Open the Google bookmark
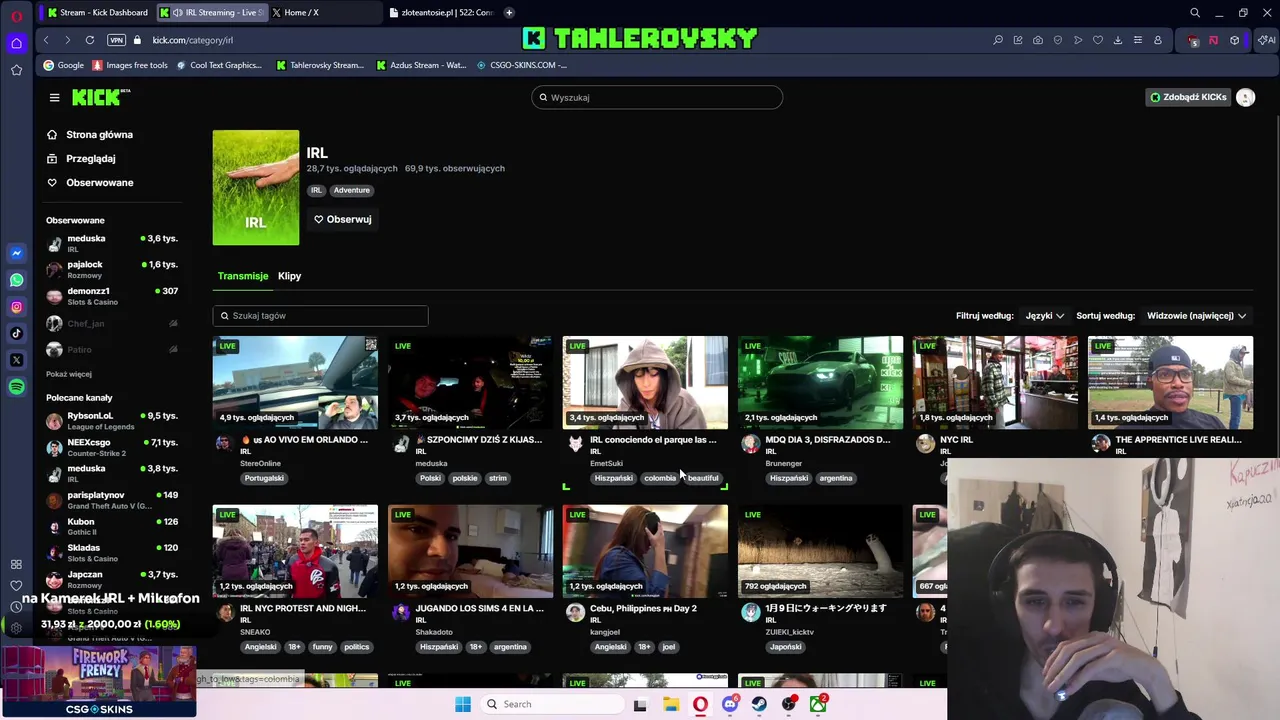Viewport: 1280px width, 720px height. point(63,65)
